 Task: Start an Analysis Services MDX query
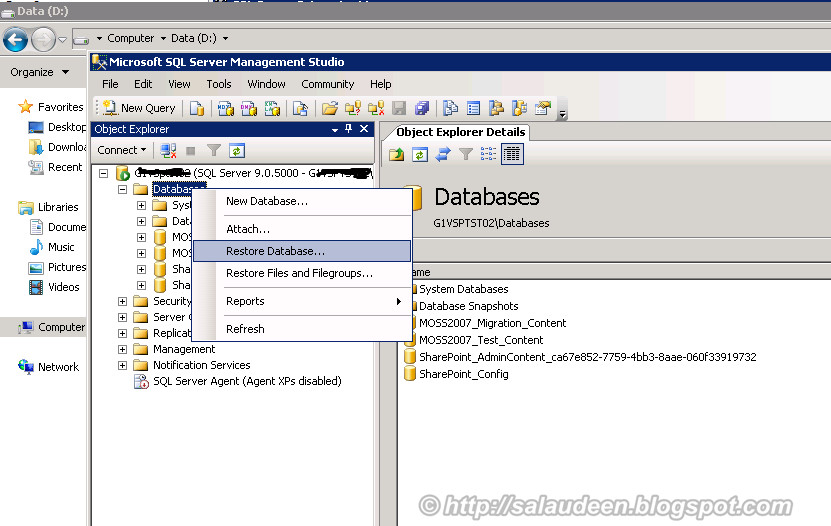pos(226,109)
